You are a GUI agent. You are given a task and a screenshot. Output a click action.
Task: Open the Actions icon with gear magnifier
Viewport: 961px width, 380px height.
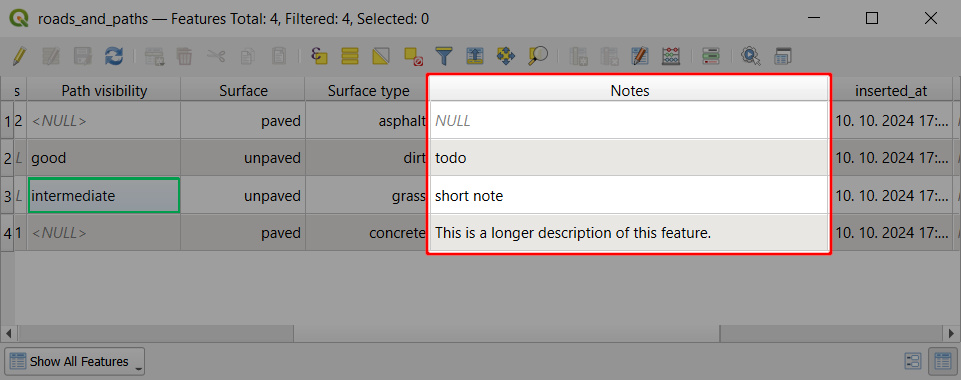click(751, 56)
